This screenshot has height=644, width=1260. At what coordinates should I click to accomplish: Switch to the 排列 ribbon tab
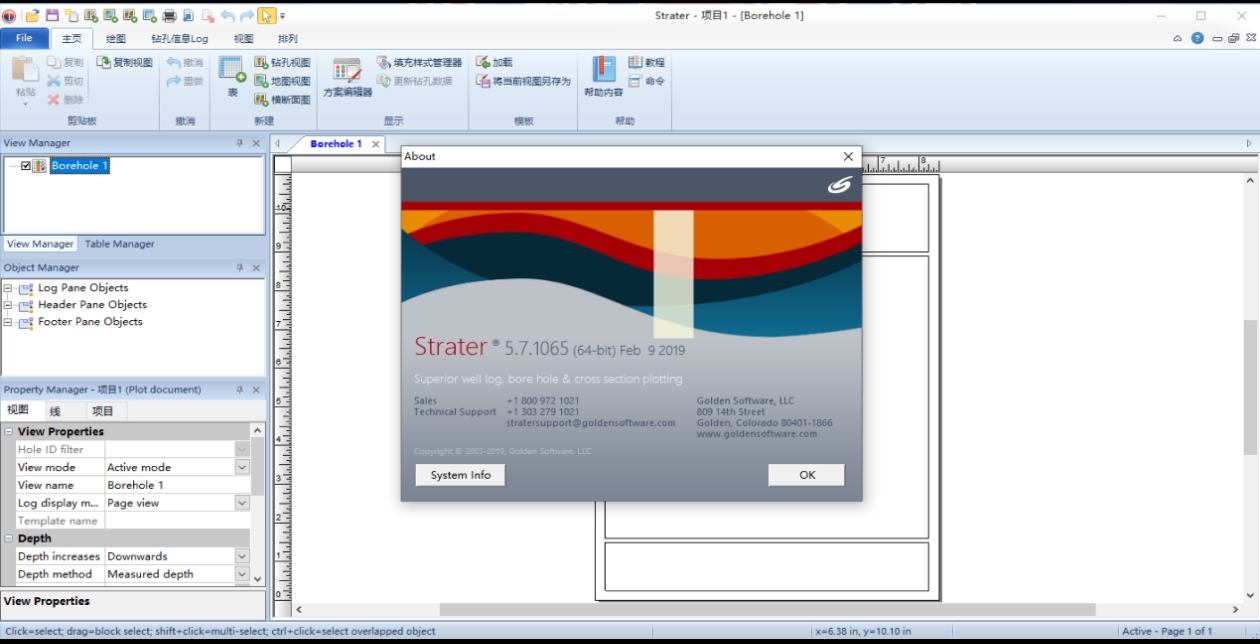pyautogui.click(x=288, y=39)
